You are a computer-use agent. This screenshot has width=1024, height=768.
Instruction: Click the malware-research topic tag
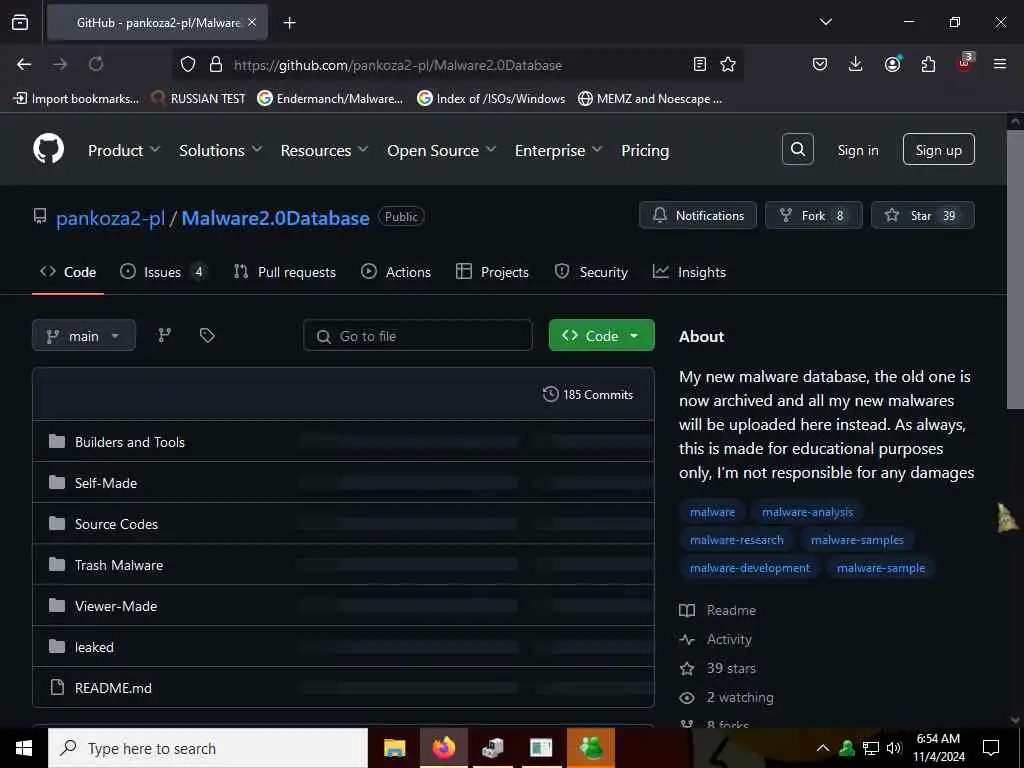click(x=736, y=539)
